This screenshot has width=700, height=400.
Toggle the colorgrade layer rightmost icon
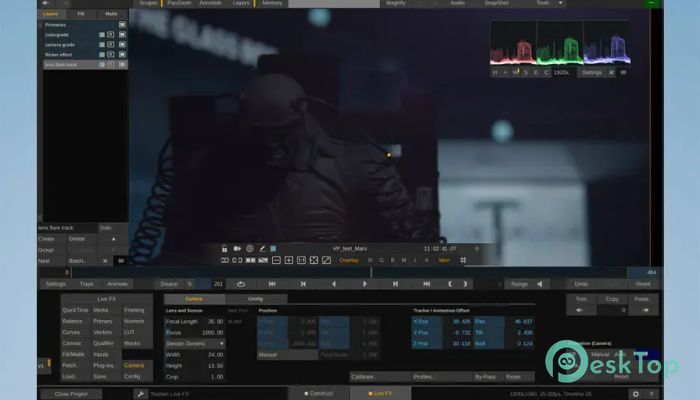click(122, 35)
